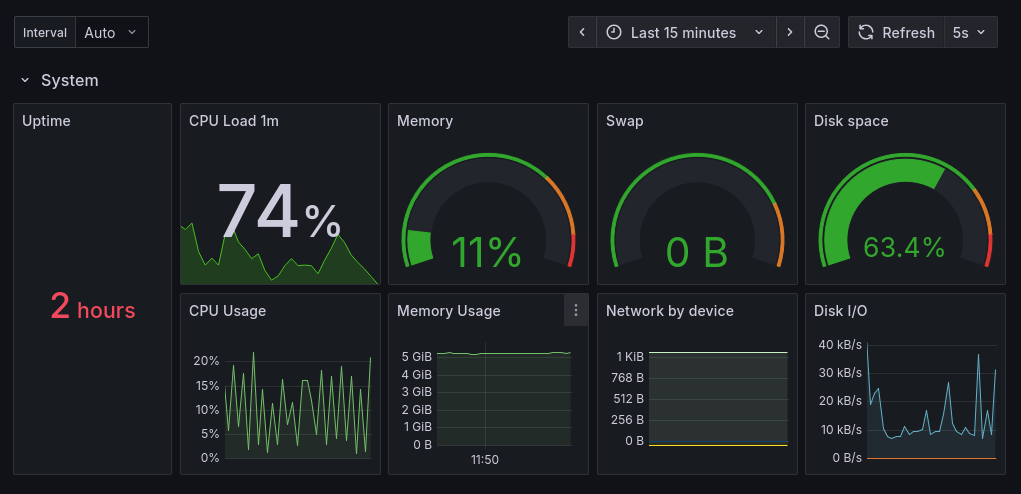
Task: Click the Network by device panel title
Action: point(670,311)
